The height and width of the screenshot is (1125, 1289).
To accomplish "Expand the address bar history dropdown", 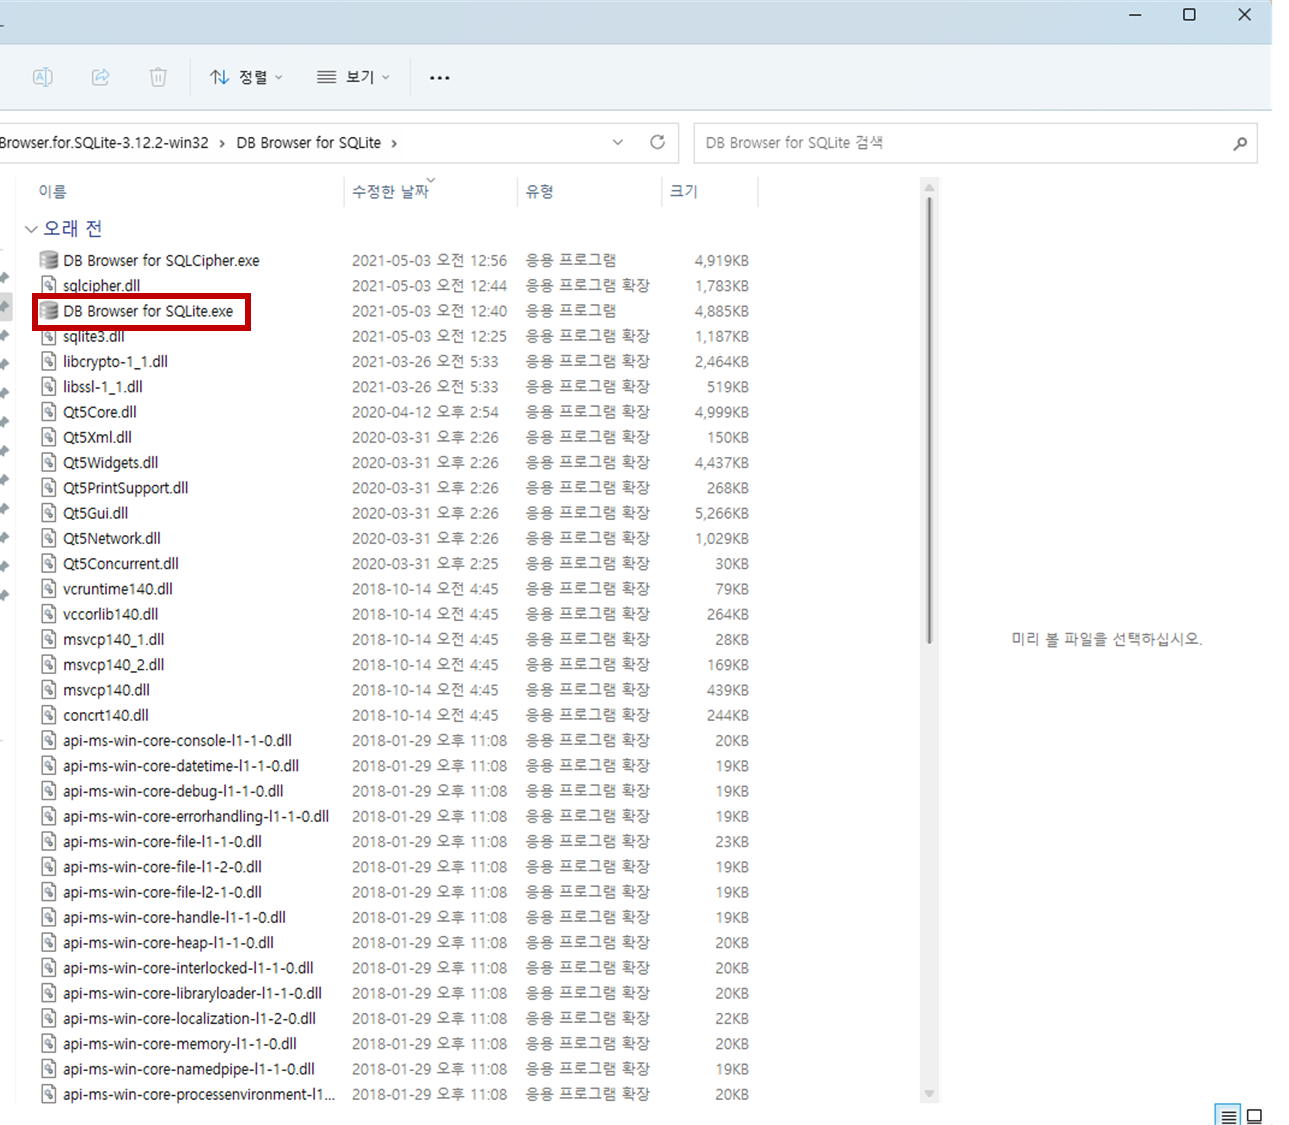I will click(x=618, y=142).
